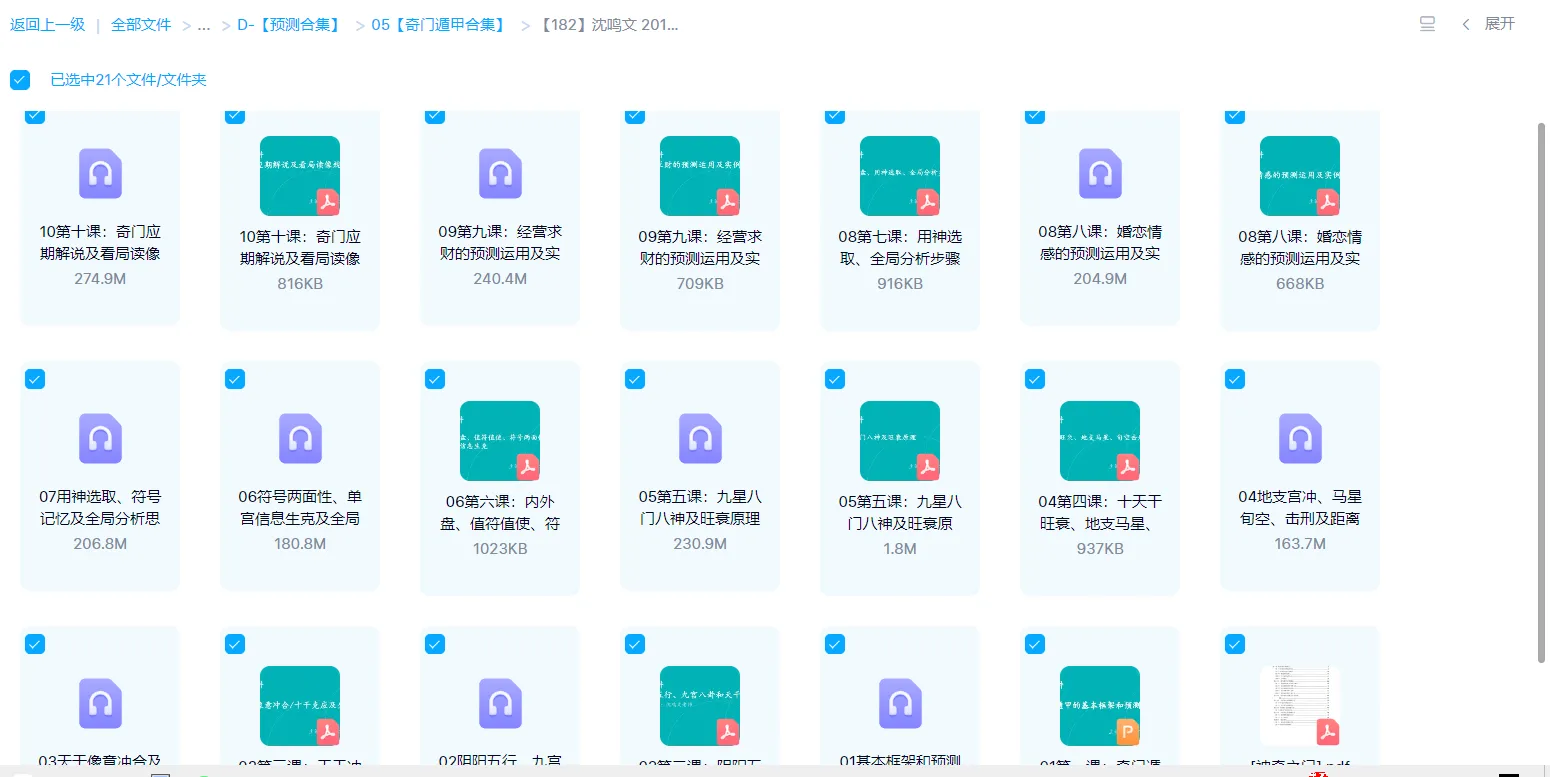Click the headphone icon of 02阴阳五行 file
This screenshot has width=1550, height=777.
click(500, 703)
